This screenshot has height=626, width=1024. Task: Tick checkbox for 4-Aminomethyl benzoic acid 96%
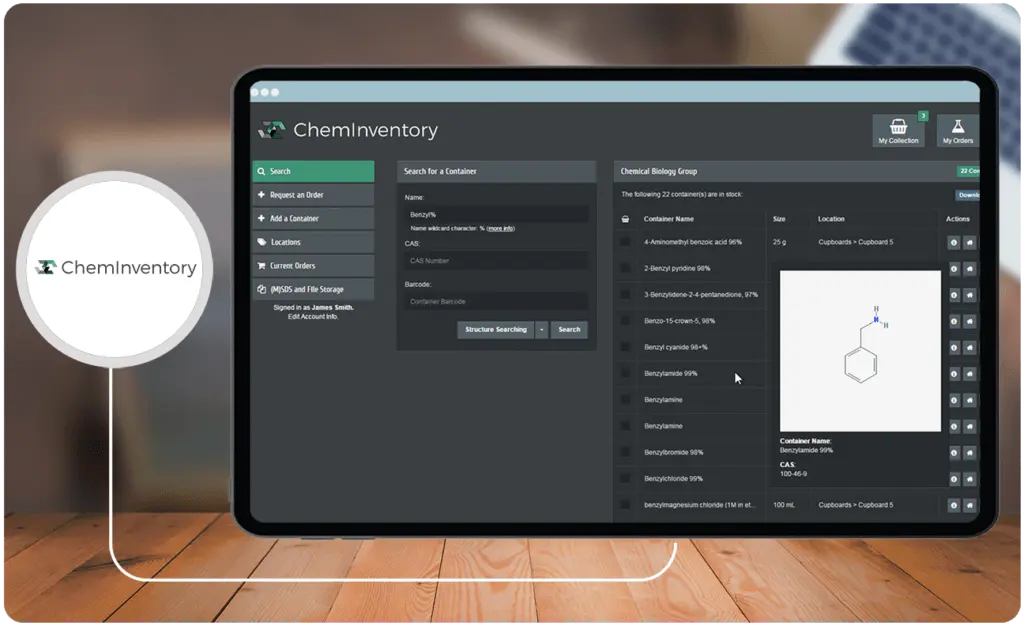[625, 242]
